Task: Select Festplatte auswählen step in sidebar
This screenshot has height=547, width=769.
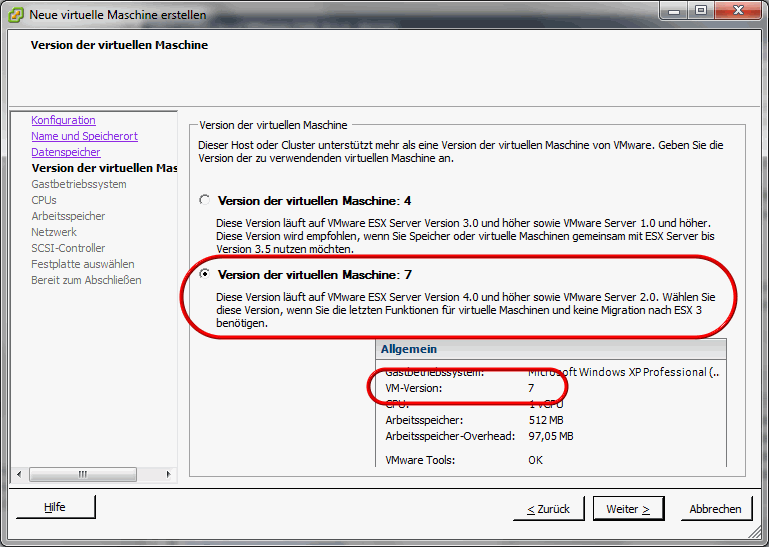Action: pos(82,264)
